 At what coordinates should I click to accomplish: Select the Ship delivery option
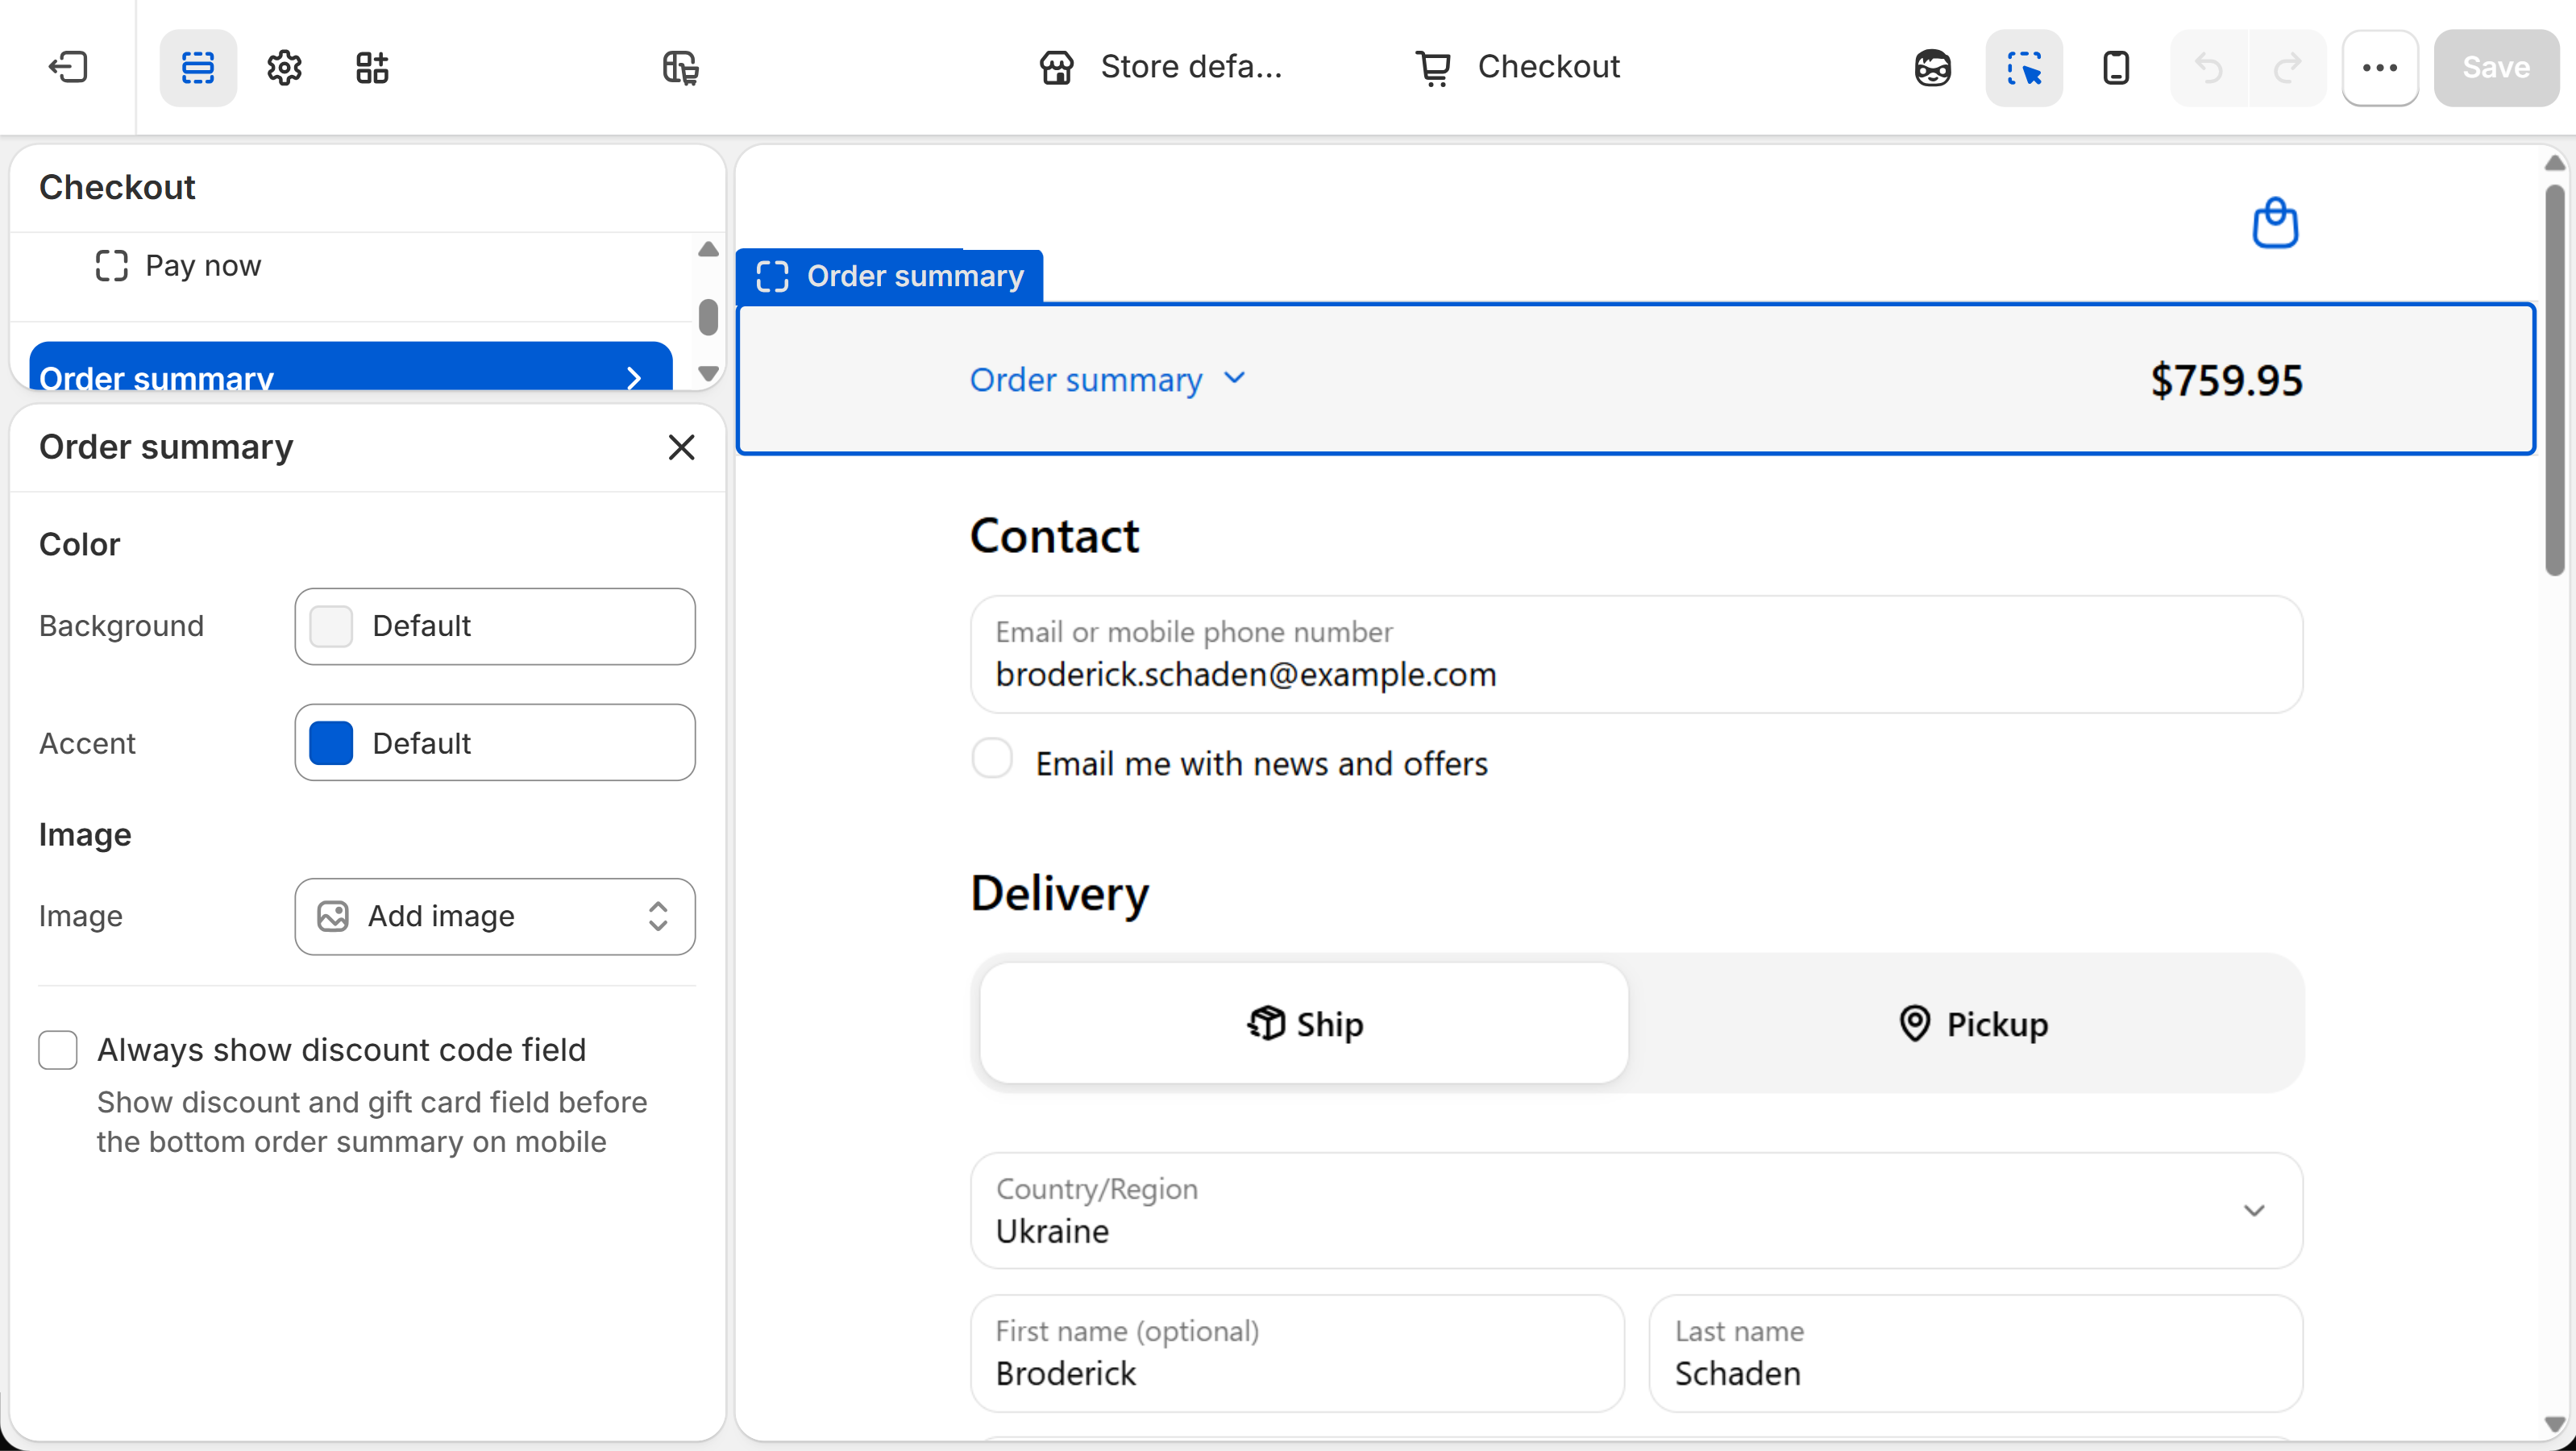pyautogui.click(x=1304, y=1023)
